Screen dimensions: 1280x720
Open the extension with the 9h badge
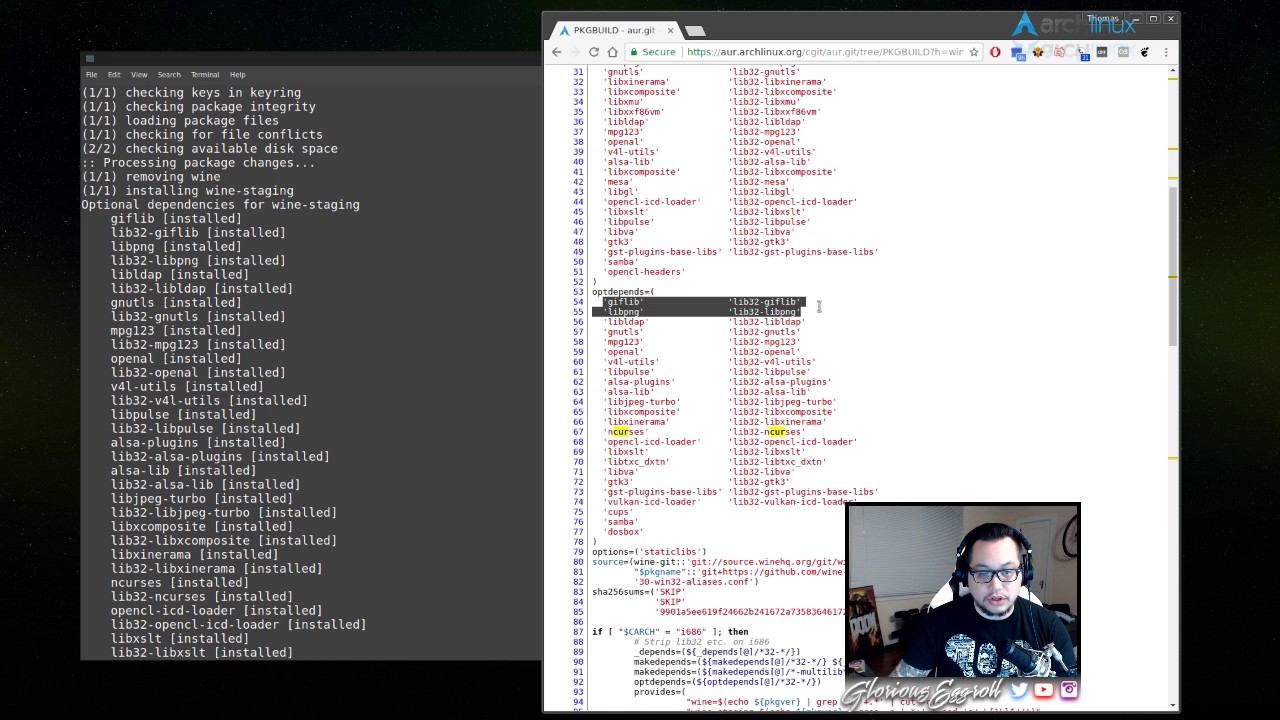(x=1018, y=53)
